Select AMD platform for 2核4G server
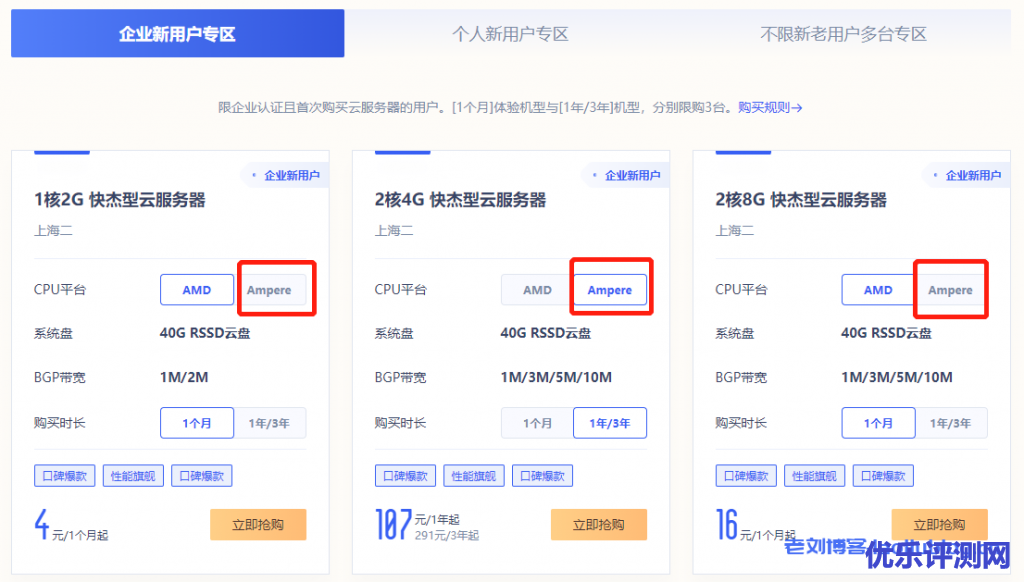1024x582 pixels. click(537, 290)
